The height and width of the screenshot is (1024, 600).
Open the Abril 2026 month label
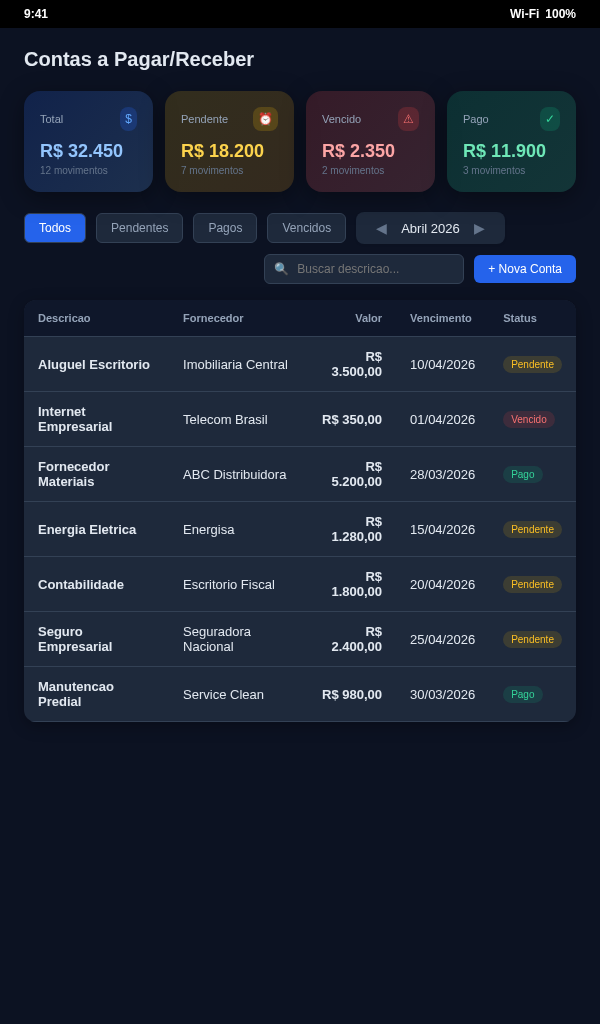coord(430,228)
